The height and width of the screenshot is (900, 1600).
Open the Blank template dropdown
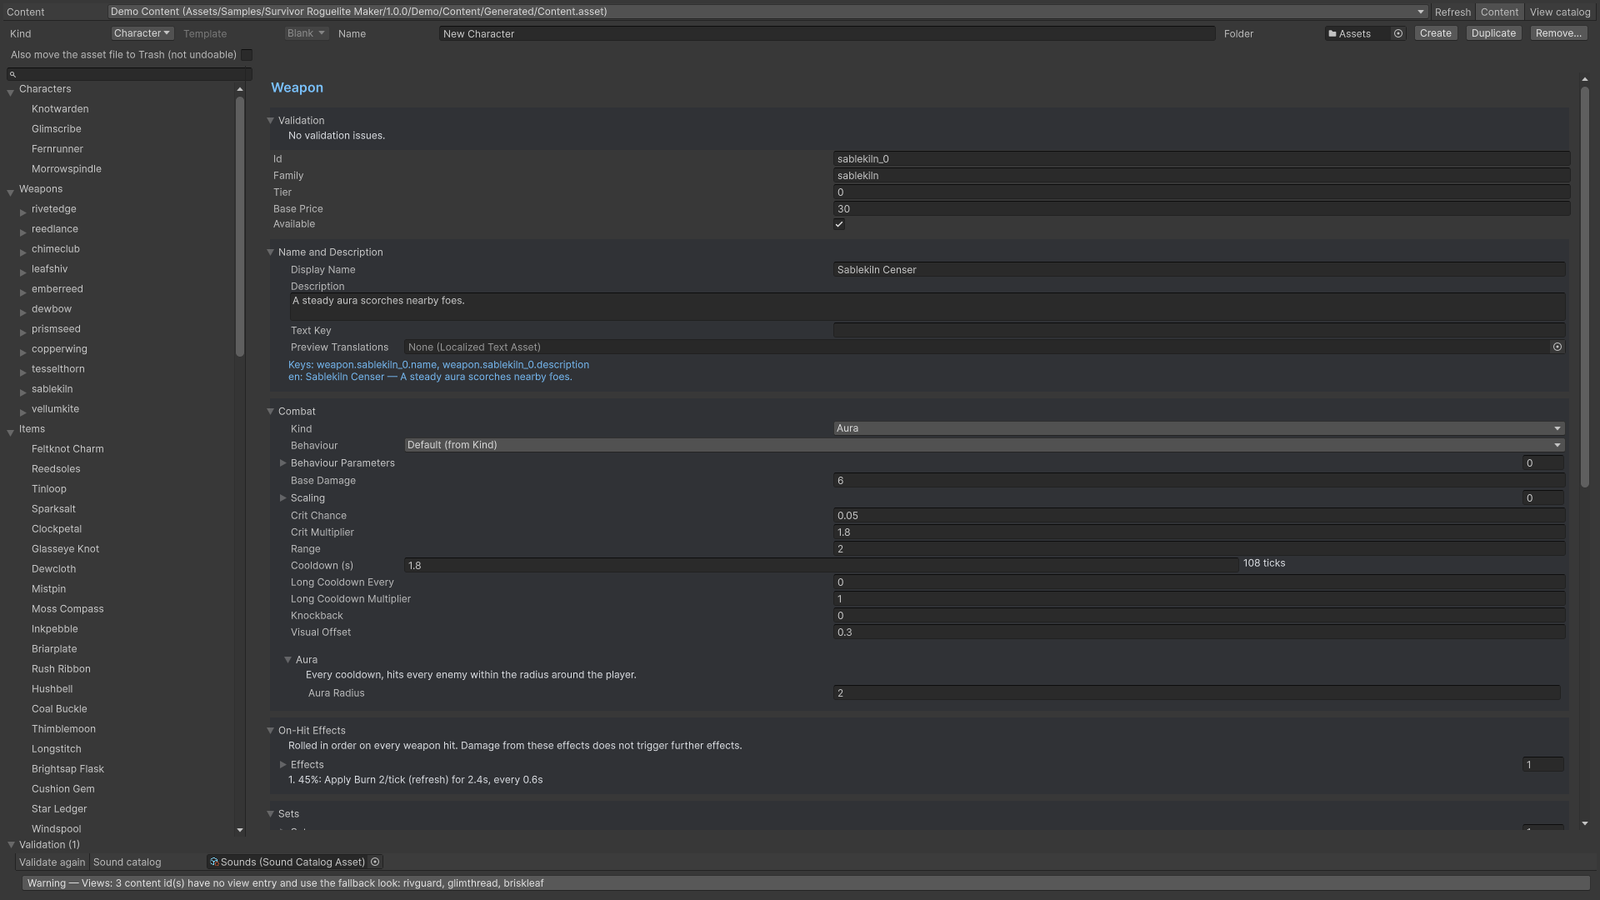click(x=305, y=33)
